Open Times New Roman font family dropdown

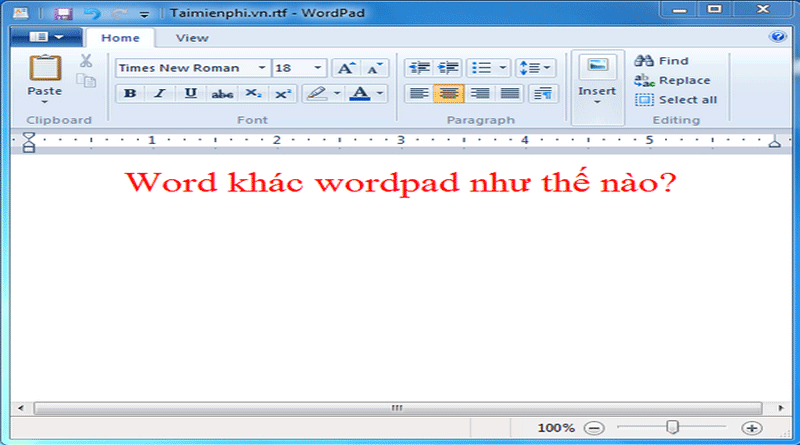[262, 68]
